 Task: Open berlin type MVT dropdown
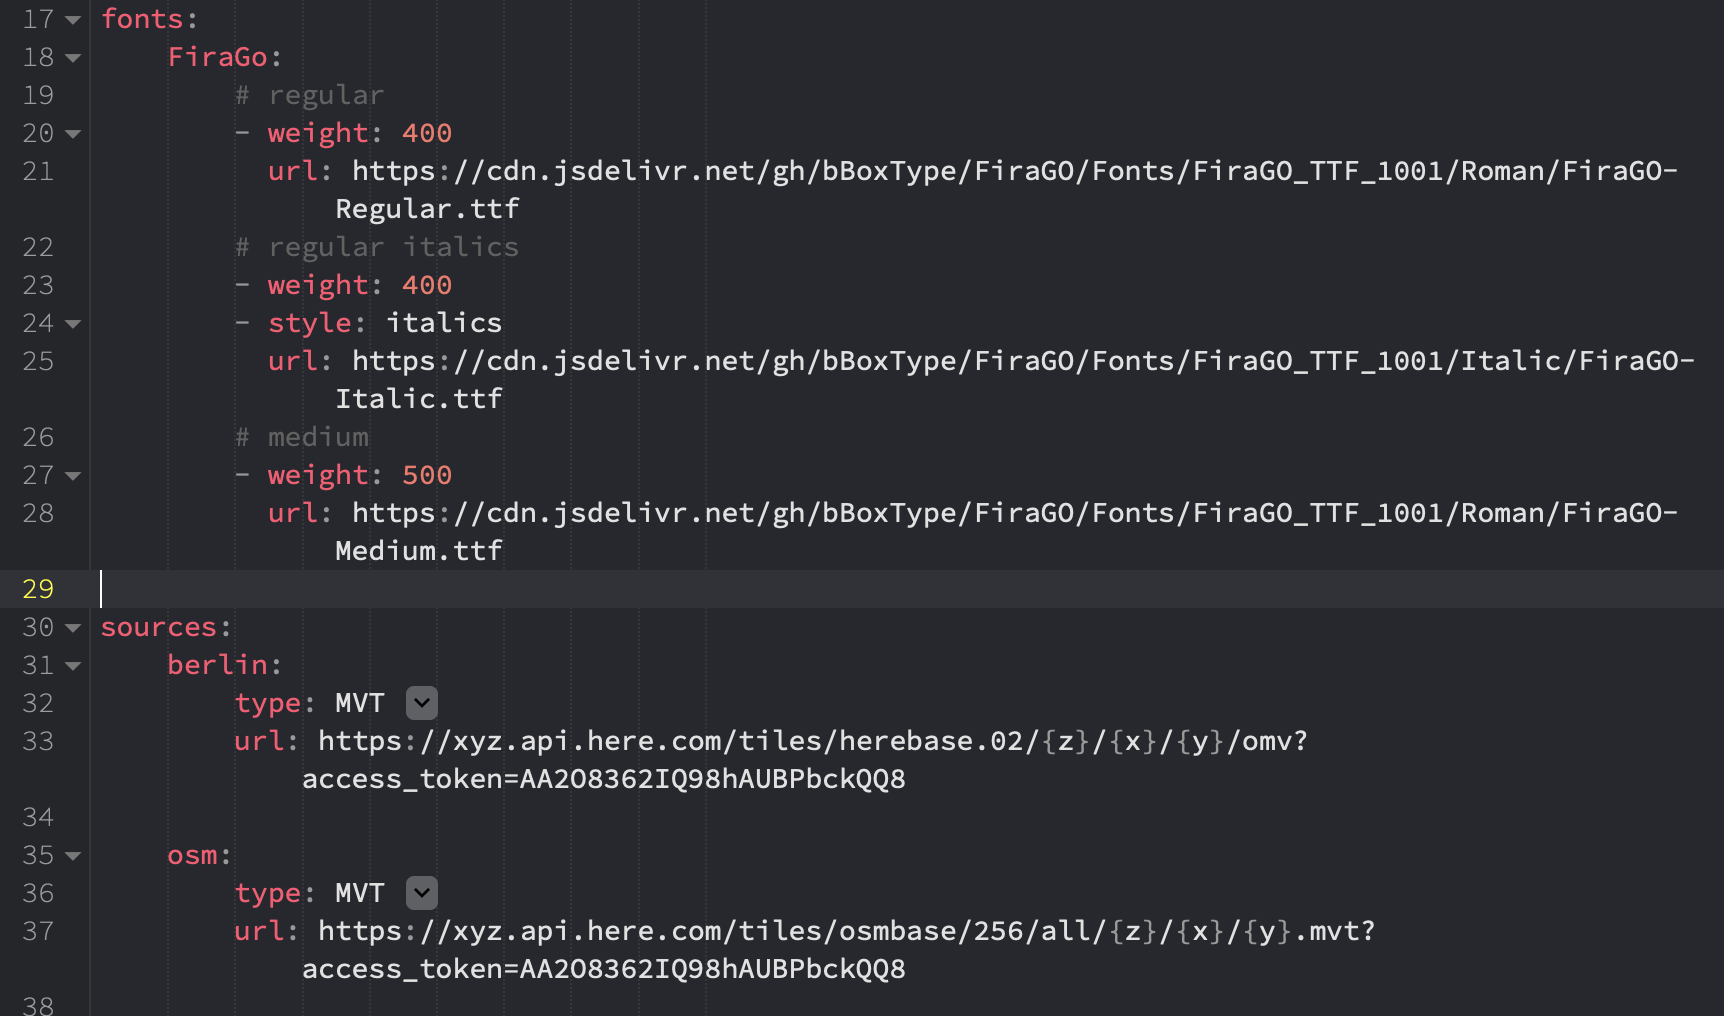click(422, 703)
